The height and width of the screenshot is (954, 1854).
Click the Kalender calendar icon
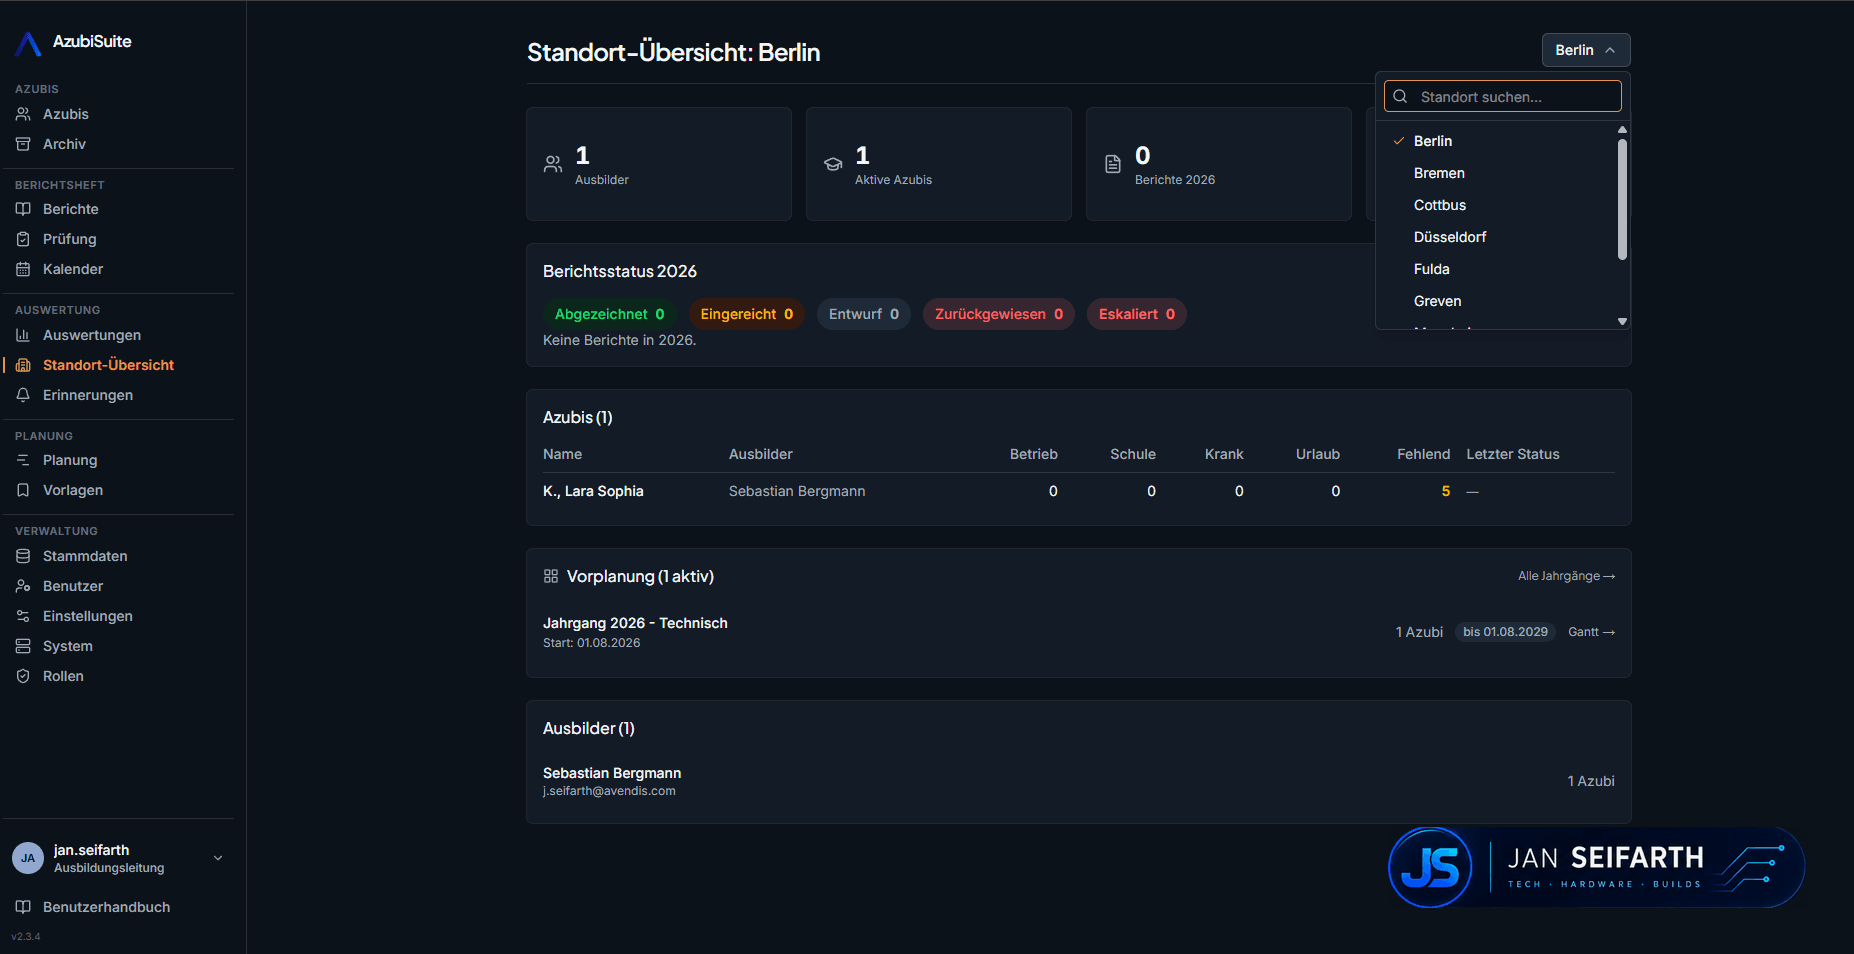[23, 269]
